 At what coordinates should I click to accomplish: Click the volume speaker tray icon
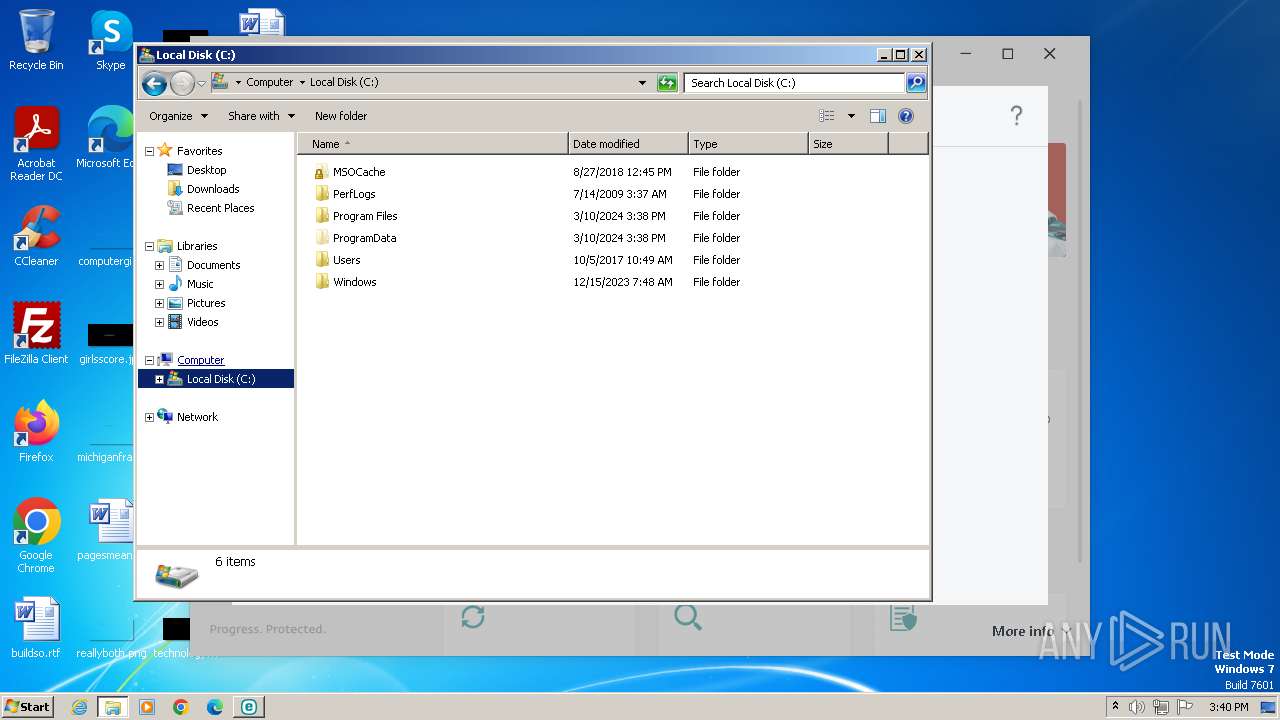[1137, 707]
